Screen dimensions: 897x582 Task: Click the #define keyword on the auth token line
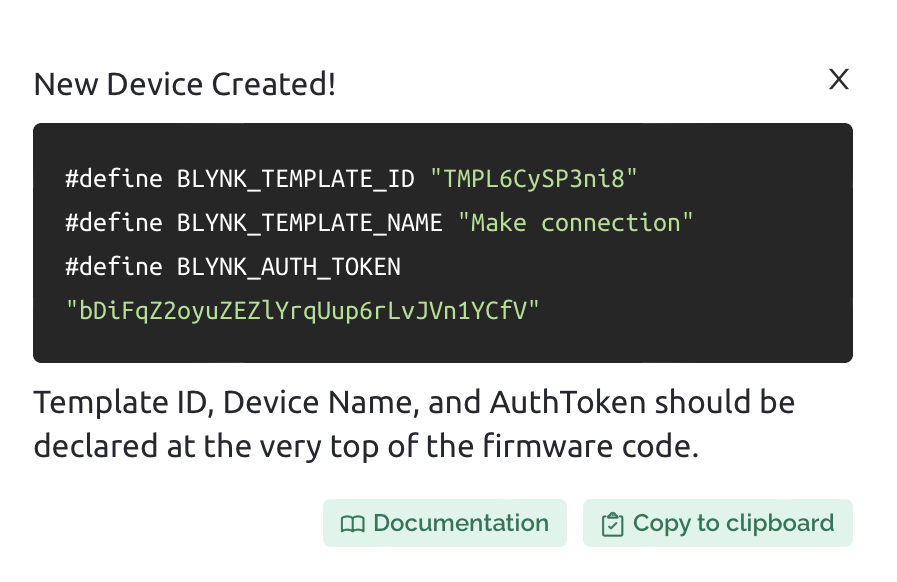pos(113,267)
